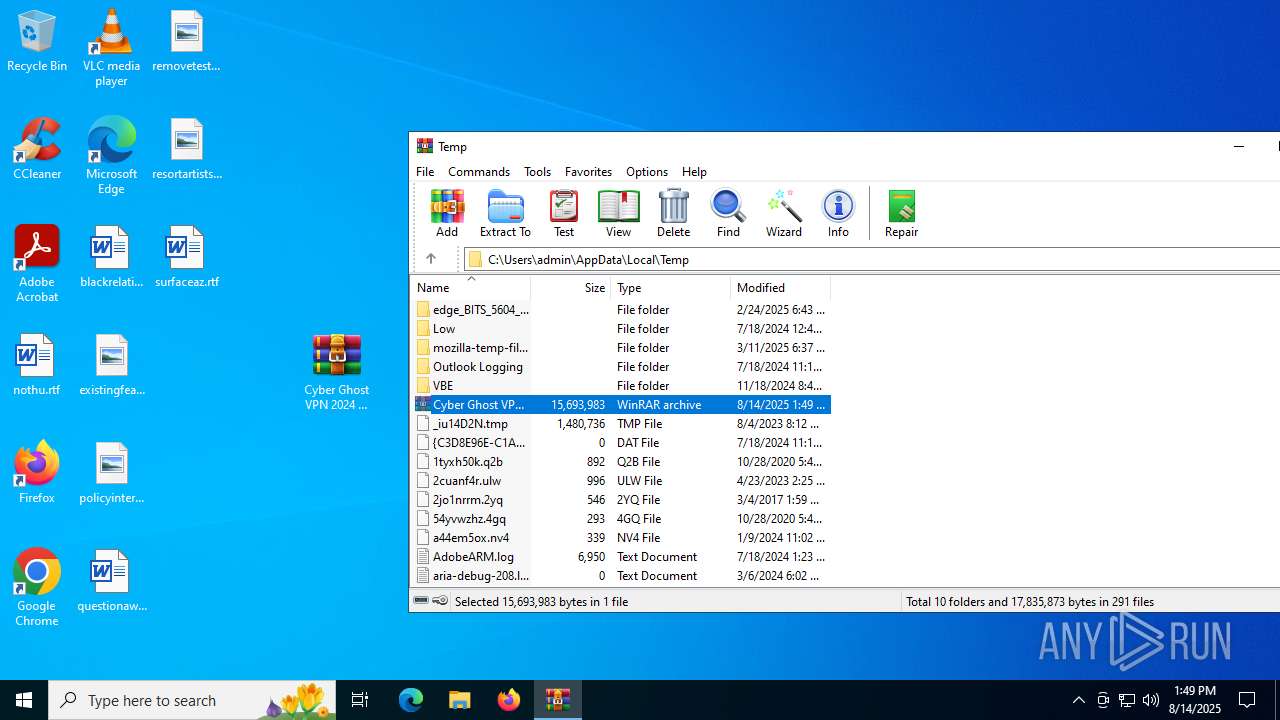Open File Explorer from taskbar

tap(459, 700)
